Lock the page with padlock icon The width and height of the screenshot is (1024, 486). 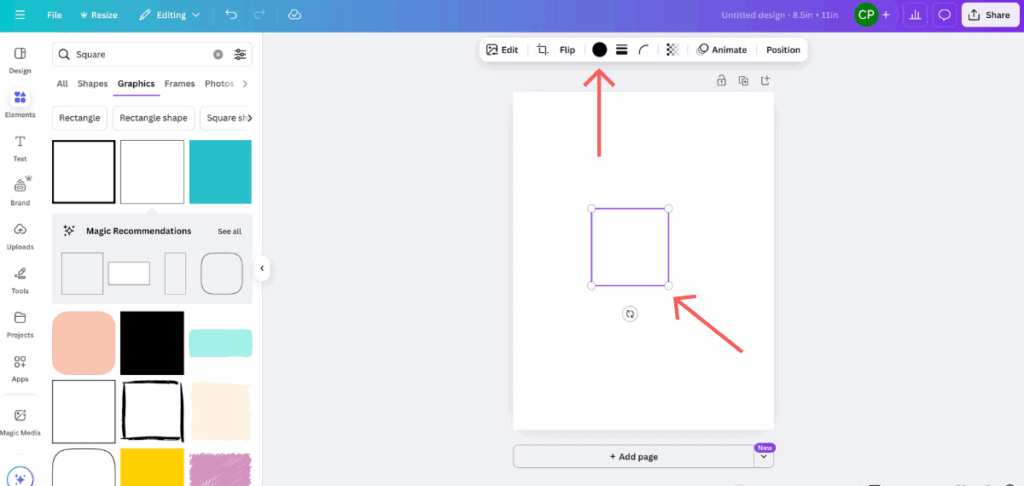coord(721,80)
